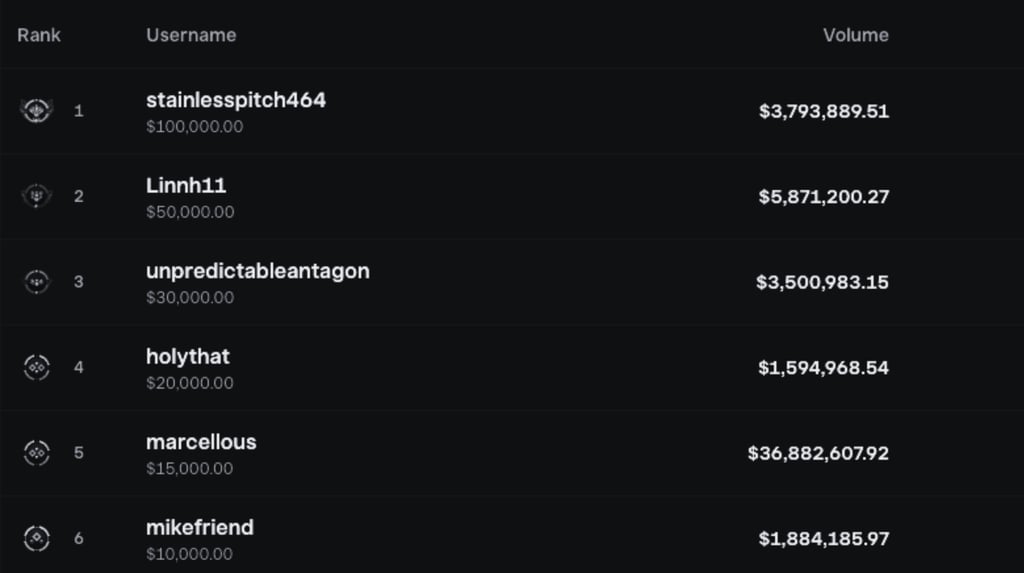Click the rank 6 badge icon

(x=37, y=538)
